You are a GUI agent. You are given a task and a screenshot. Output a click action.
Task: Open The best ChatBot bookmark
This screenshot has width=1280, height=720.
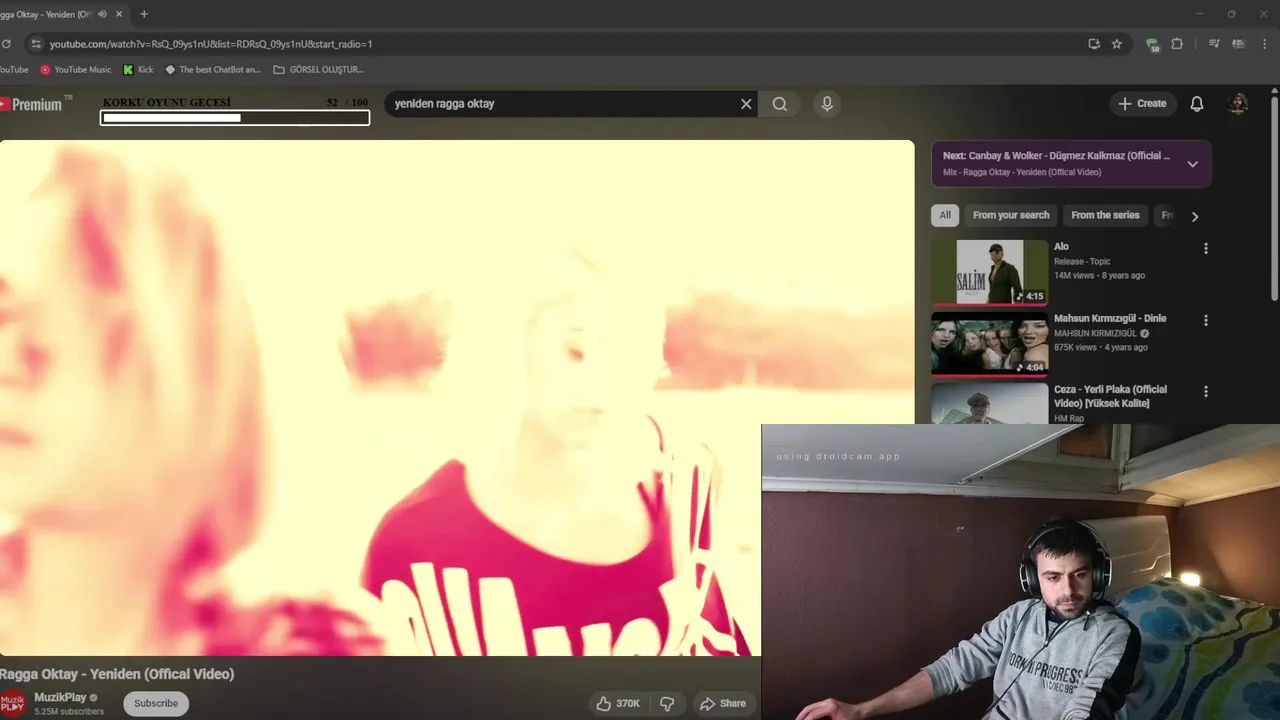coord(212,70)
